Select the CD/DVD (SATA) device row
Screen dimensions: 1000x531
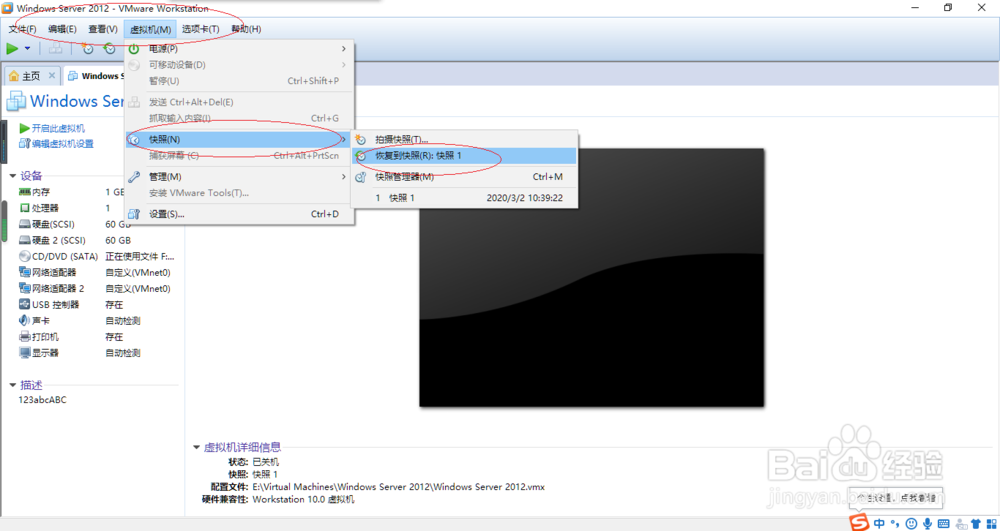96,256
